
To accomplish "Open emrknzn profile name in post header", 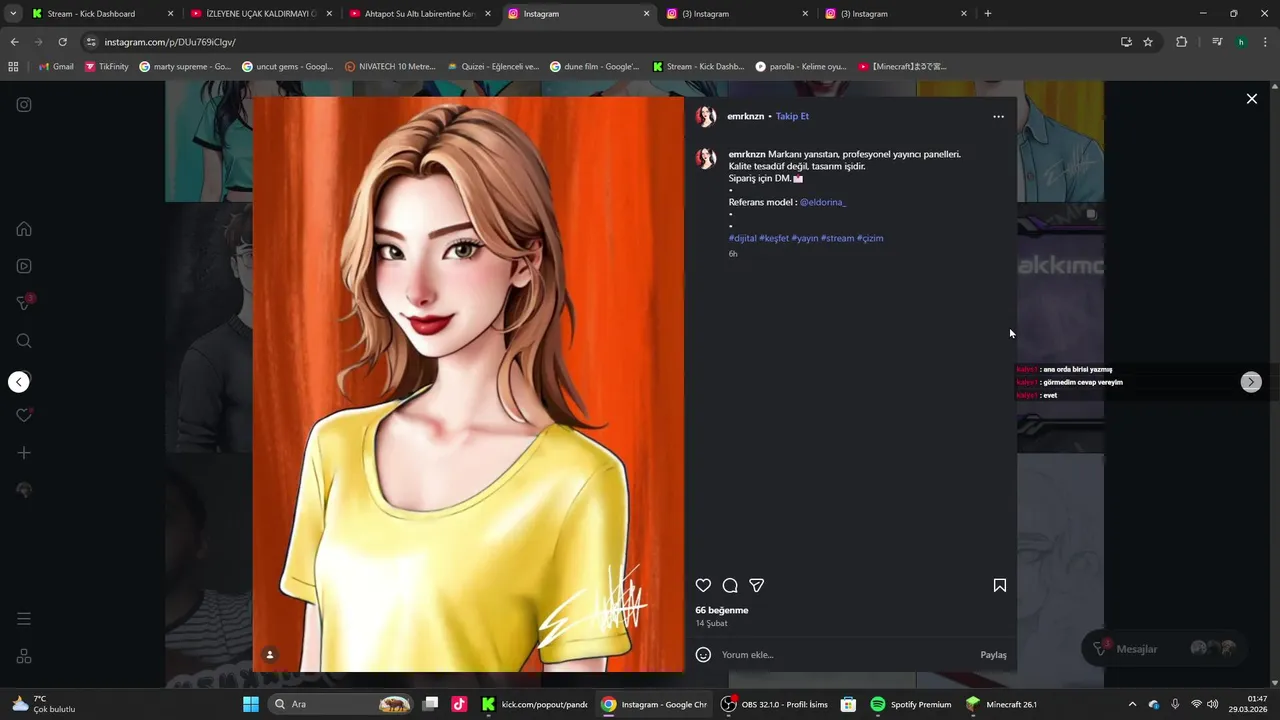I will coord(745,117).
